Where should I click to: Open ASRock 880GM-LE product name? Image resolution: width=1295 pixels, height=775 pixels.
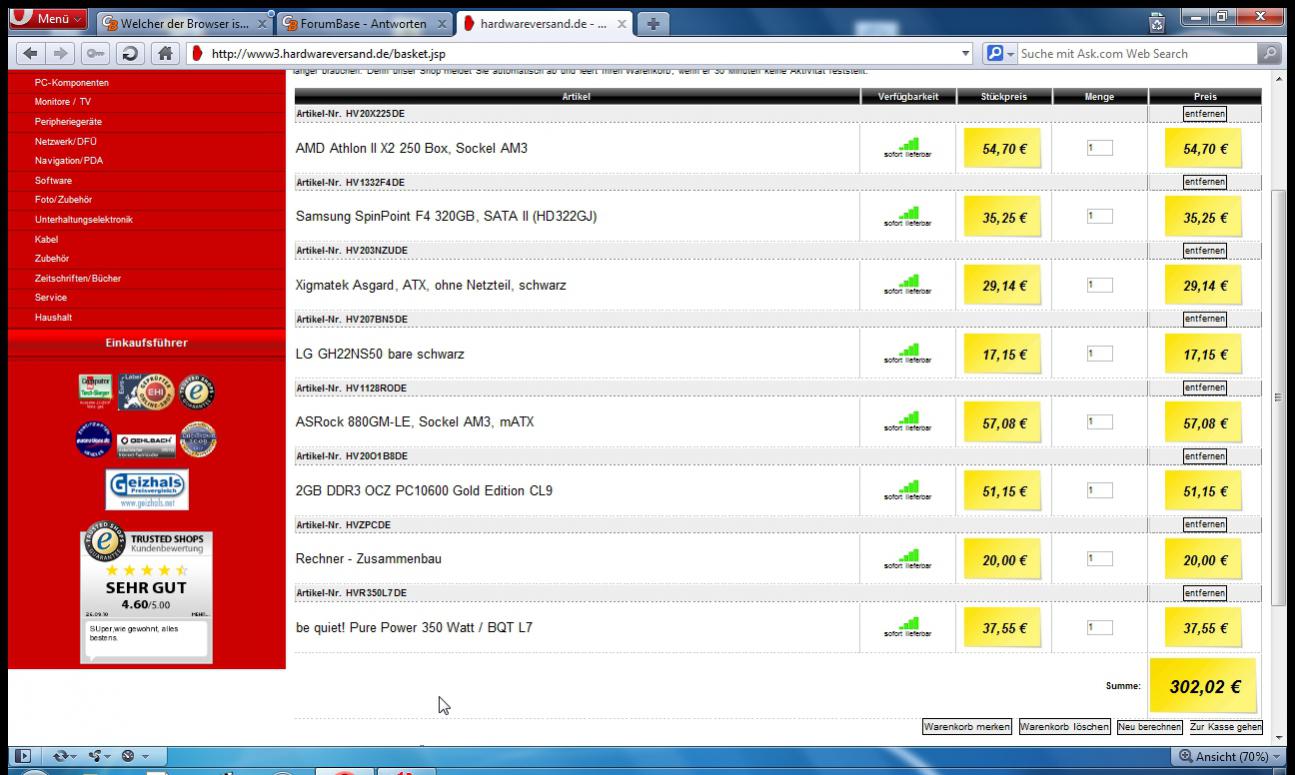(415, 422)
